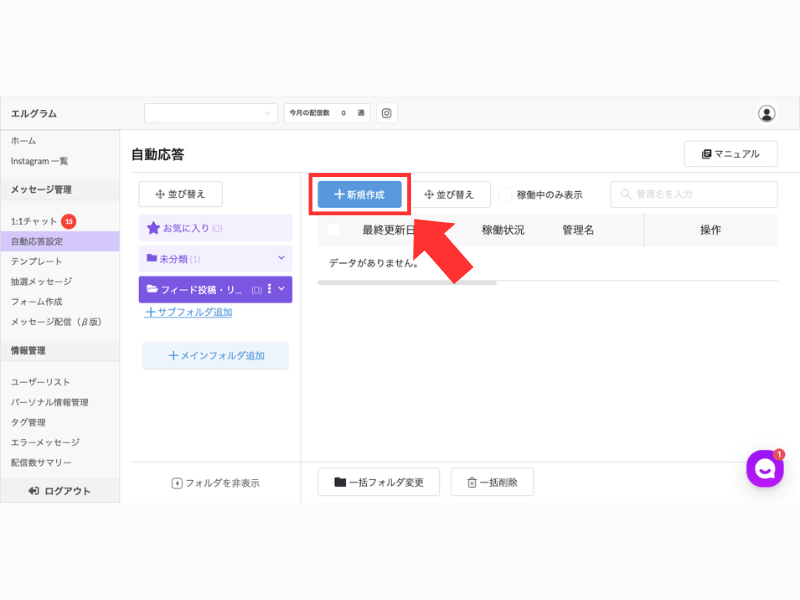The height and width of the screenshot is (600, 800).
Task: Collapse the フィード投稿 folder chevron
Action: tap(282, 289)
